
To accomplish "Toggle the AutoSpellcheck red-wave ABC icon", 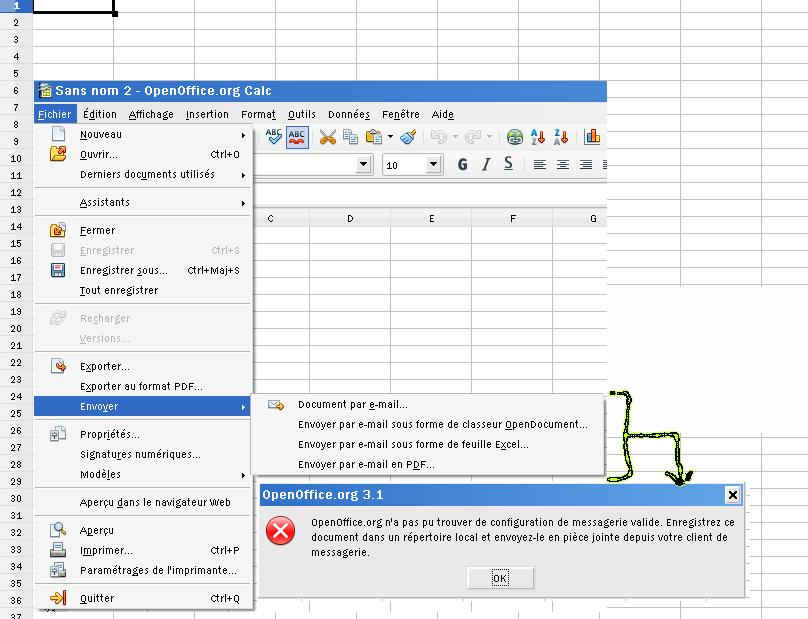I will pyautogui.click(x=297, y=137).
